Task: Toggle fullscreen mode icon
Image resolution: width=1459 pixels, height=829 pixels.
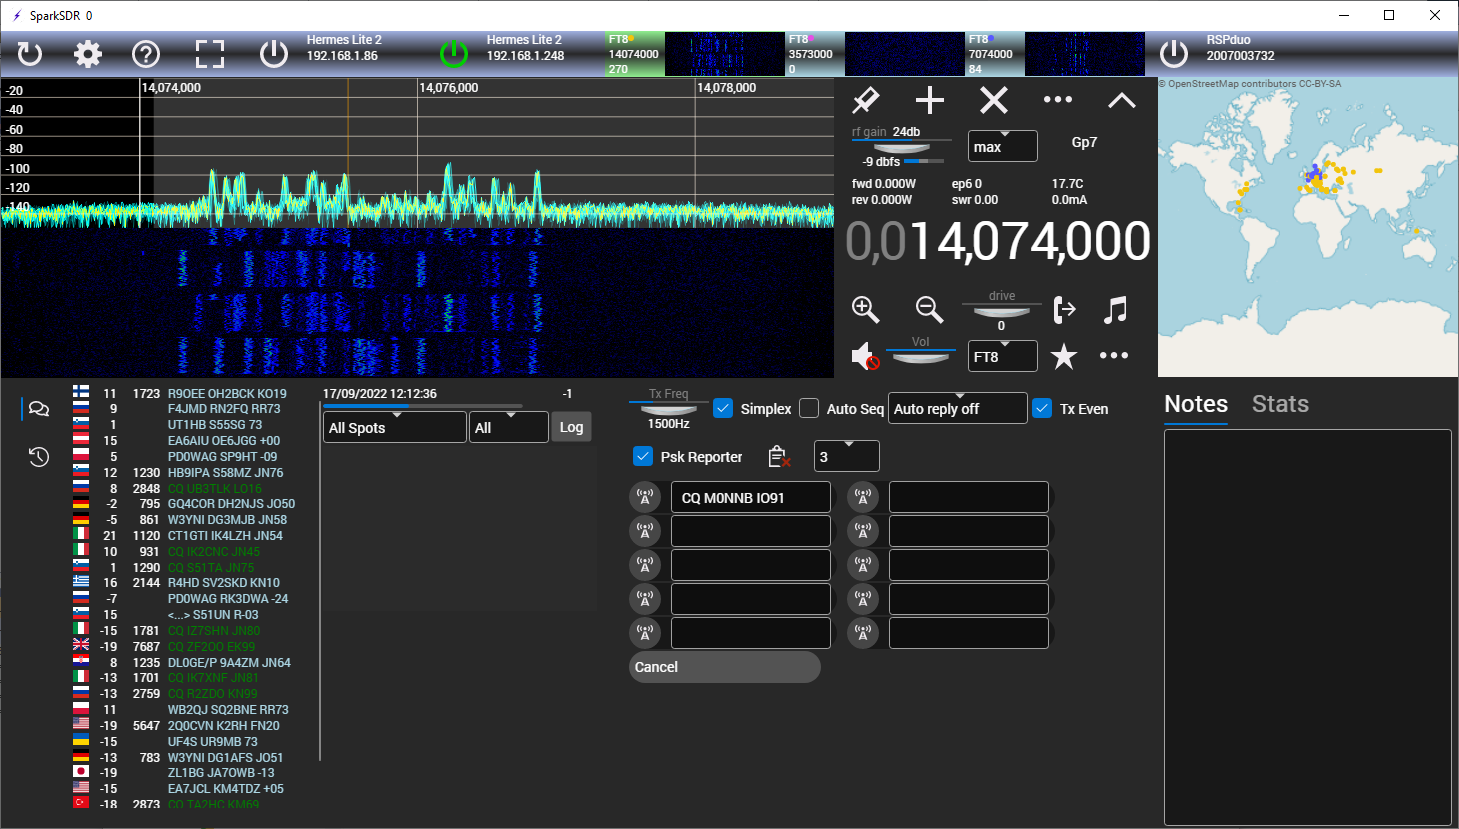Action: coord(209,54)
